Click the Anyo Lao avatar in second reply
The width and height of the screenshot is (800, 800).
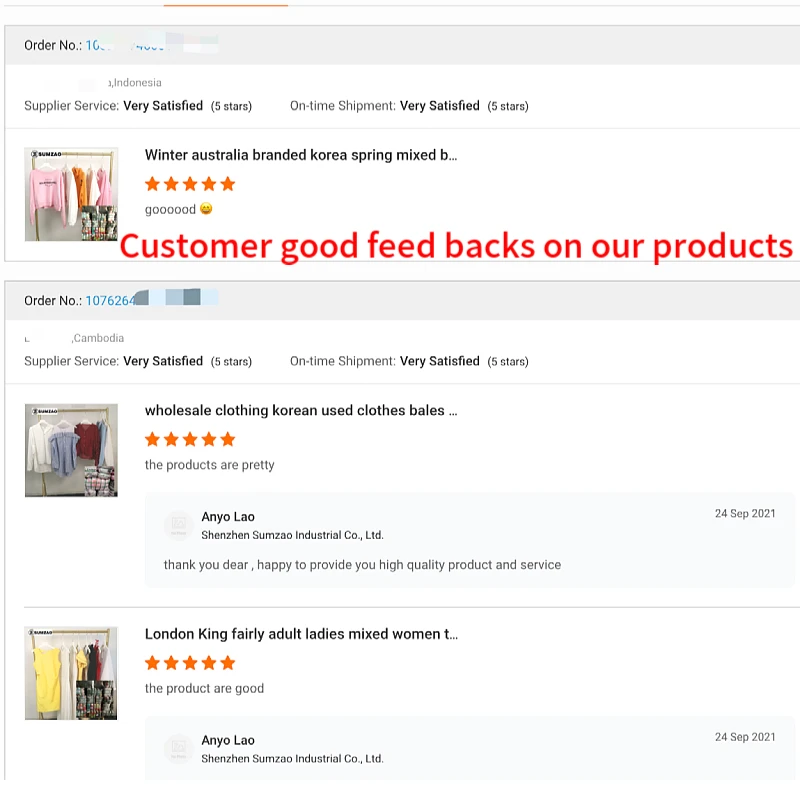pyautogui.click(x=178, y=748)
